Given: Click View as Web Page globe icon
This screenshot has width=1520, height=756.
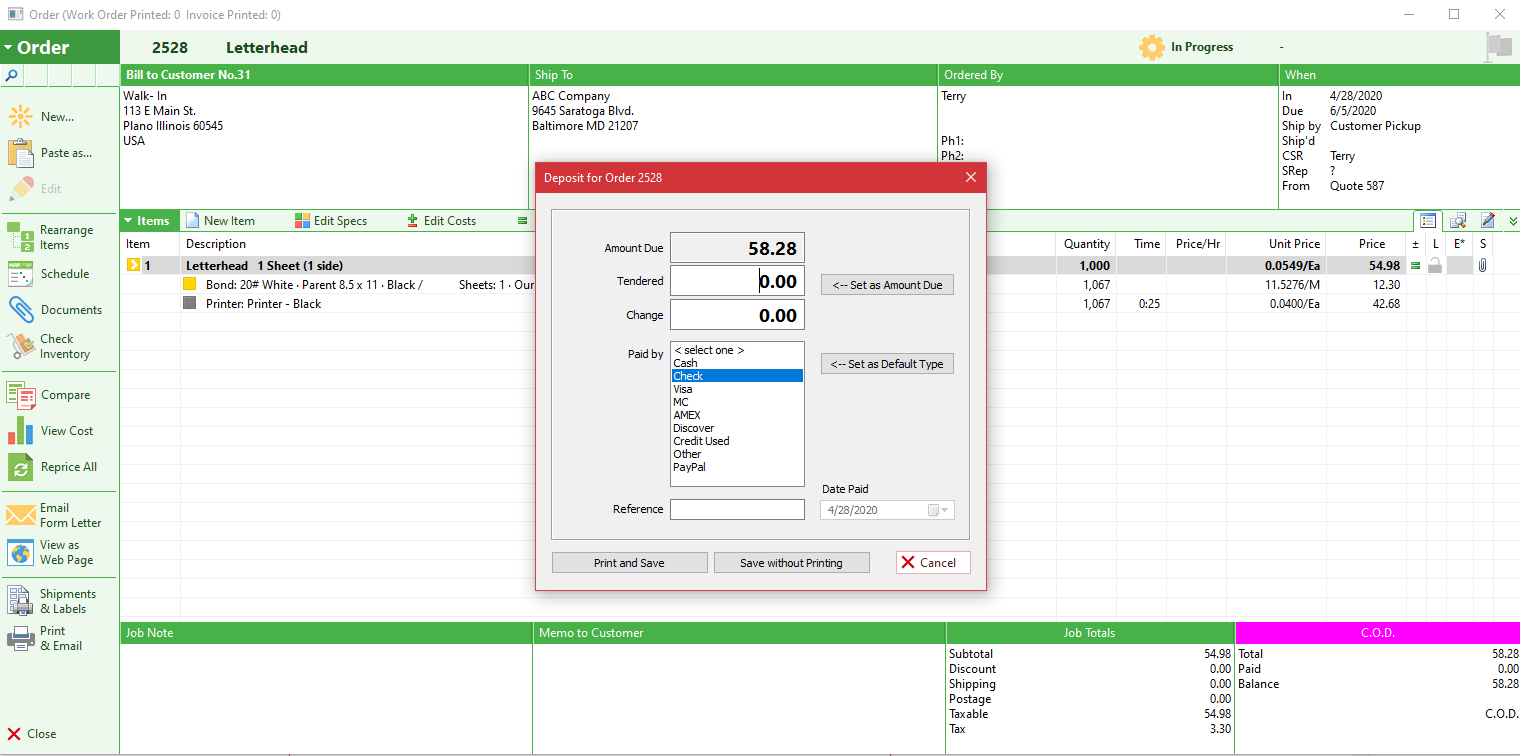Looking at the screenshot, I should point(20,552).
